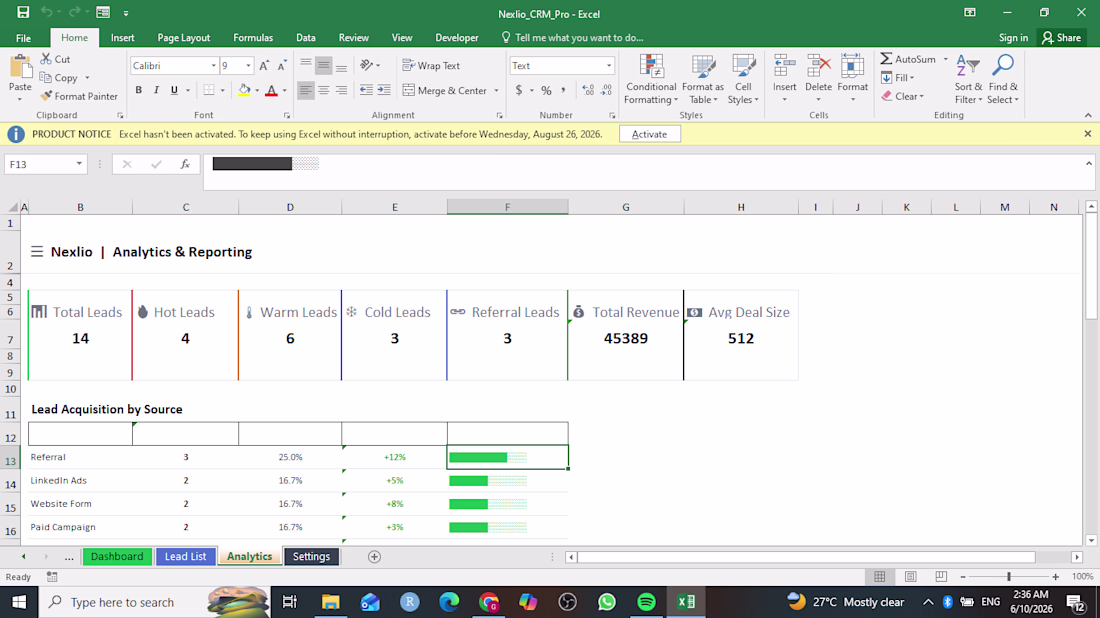
Task: Toggle Align Left
Action: click(306, 90)
